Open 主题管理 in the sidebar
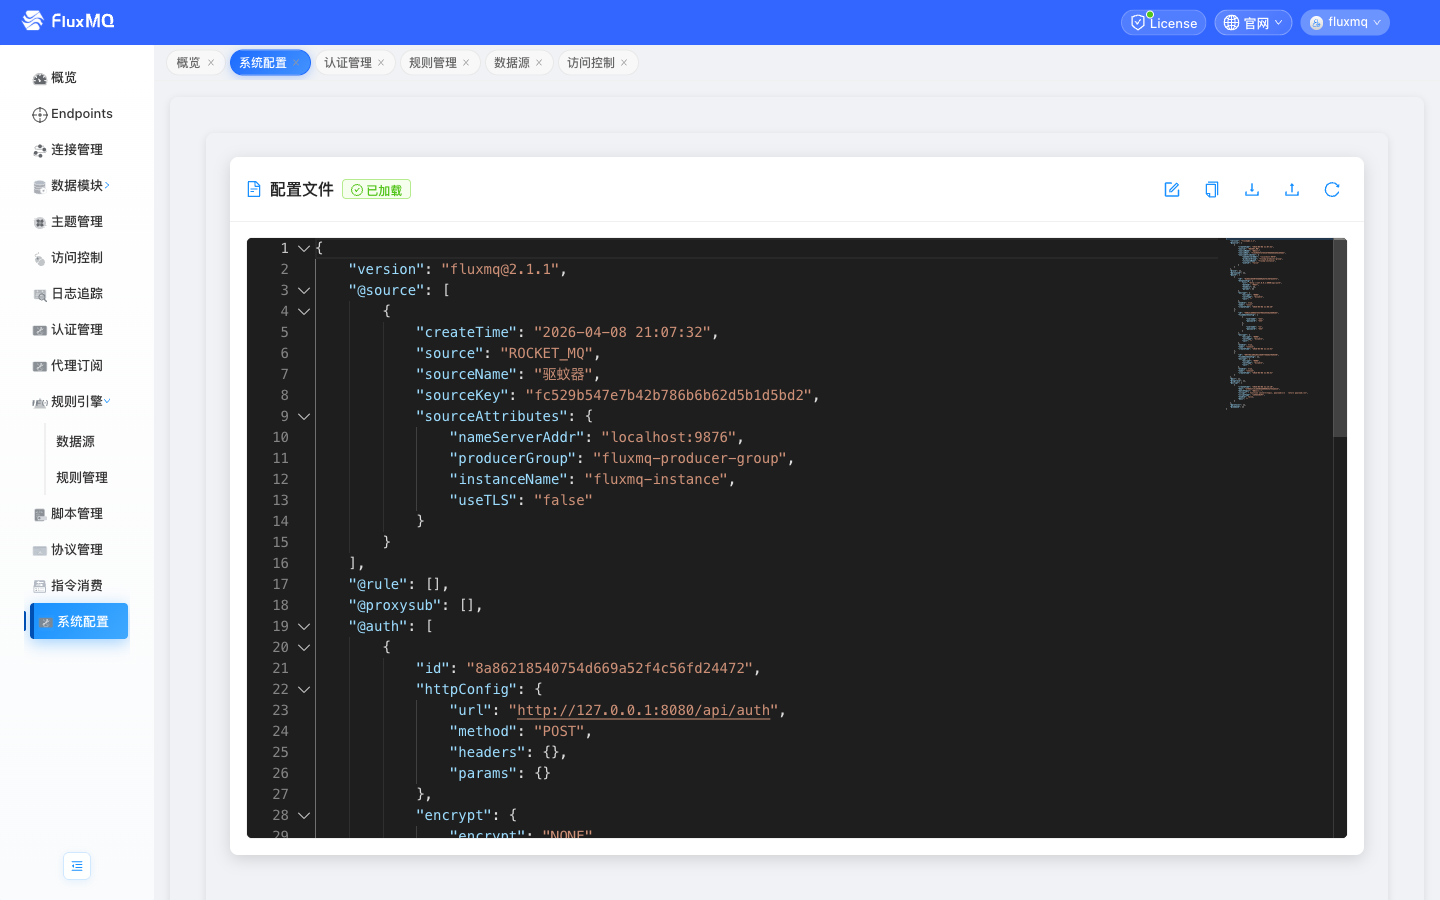The image size is (1440, 900). (77, 222)
